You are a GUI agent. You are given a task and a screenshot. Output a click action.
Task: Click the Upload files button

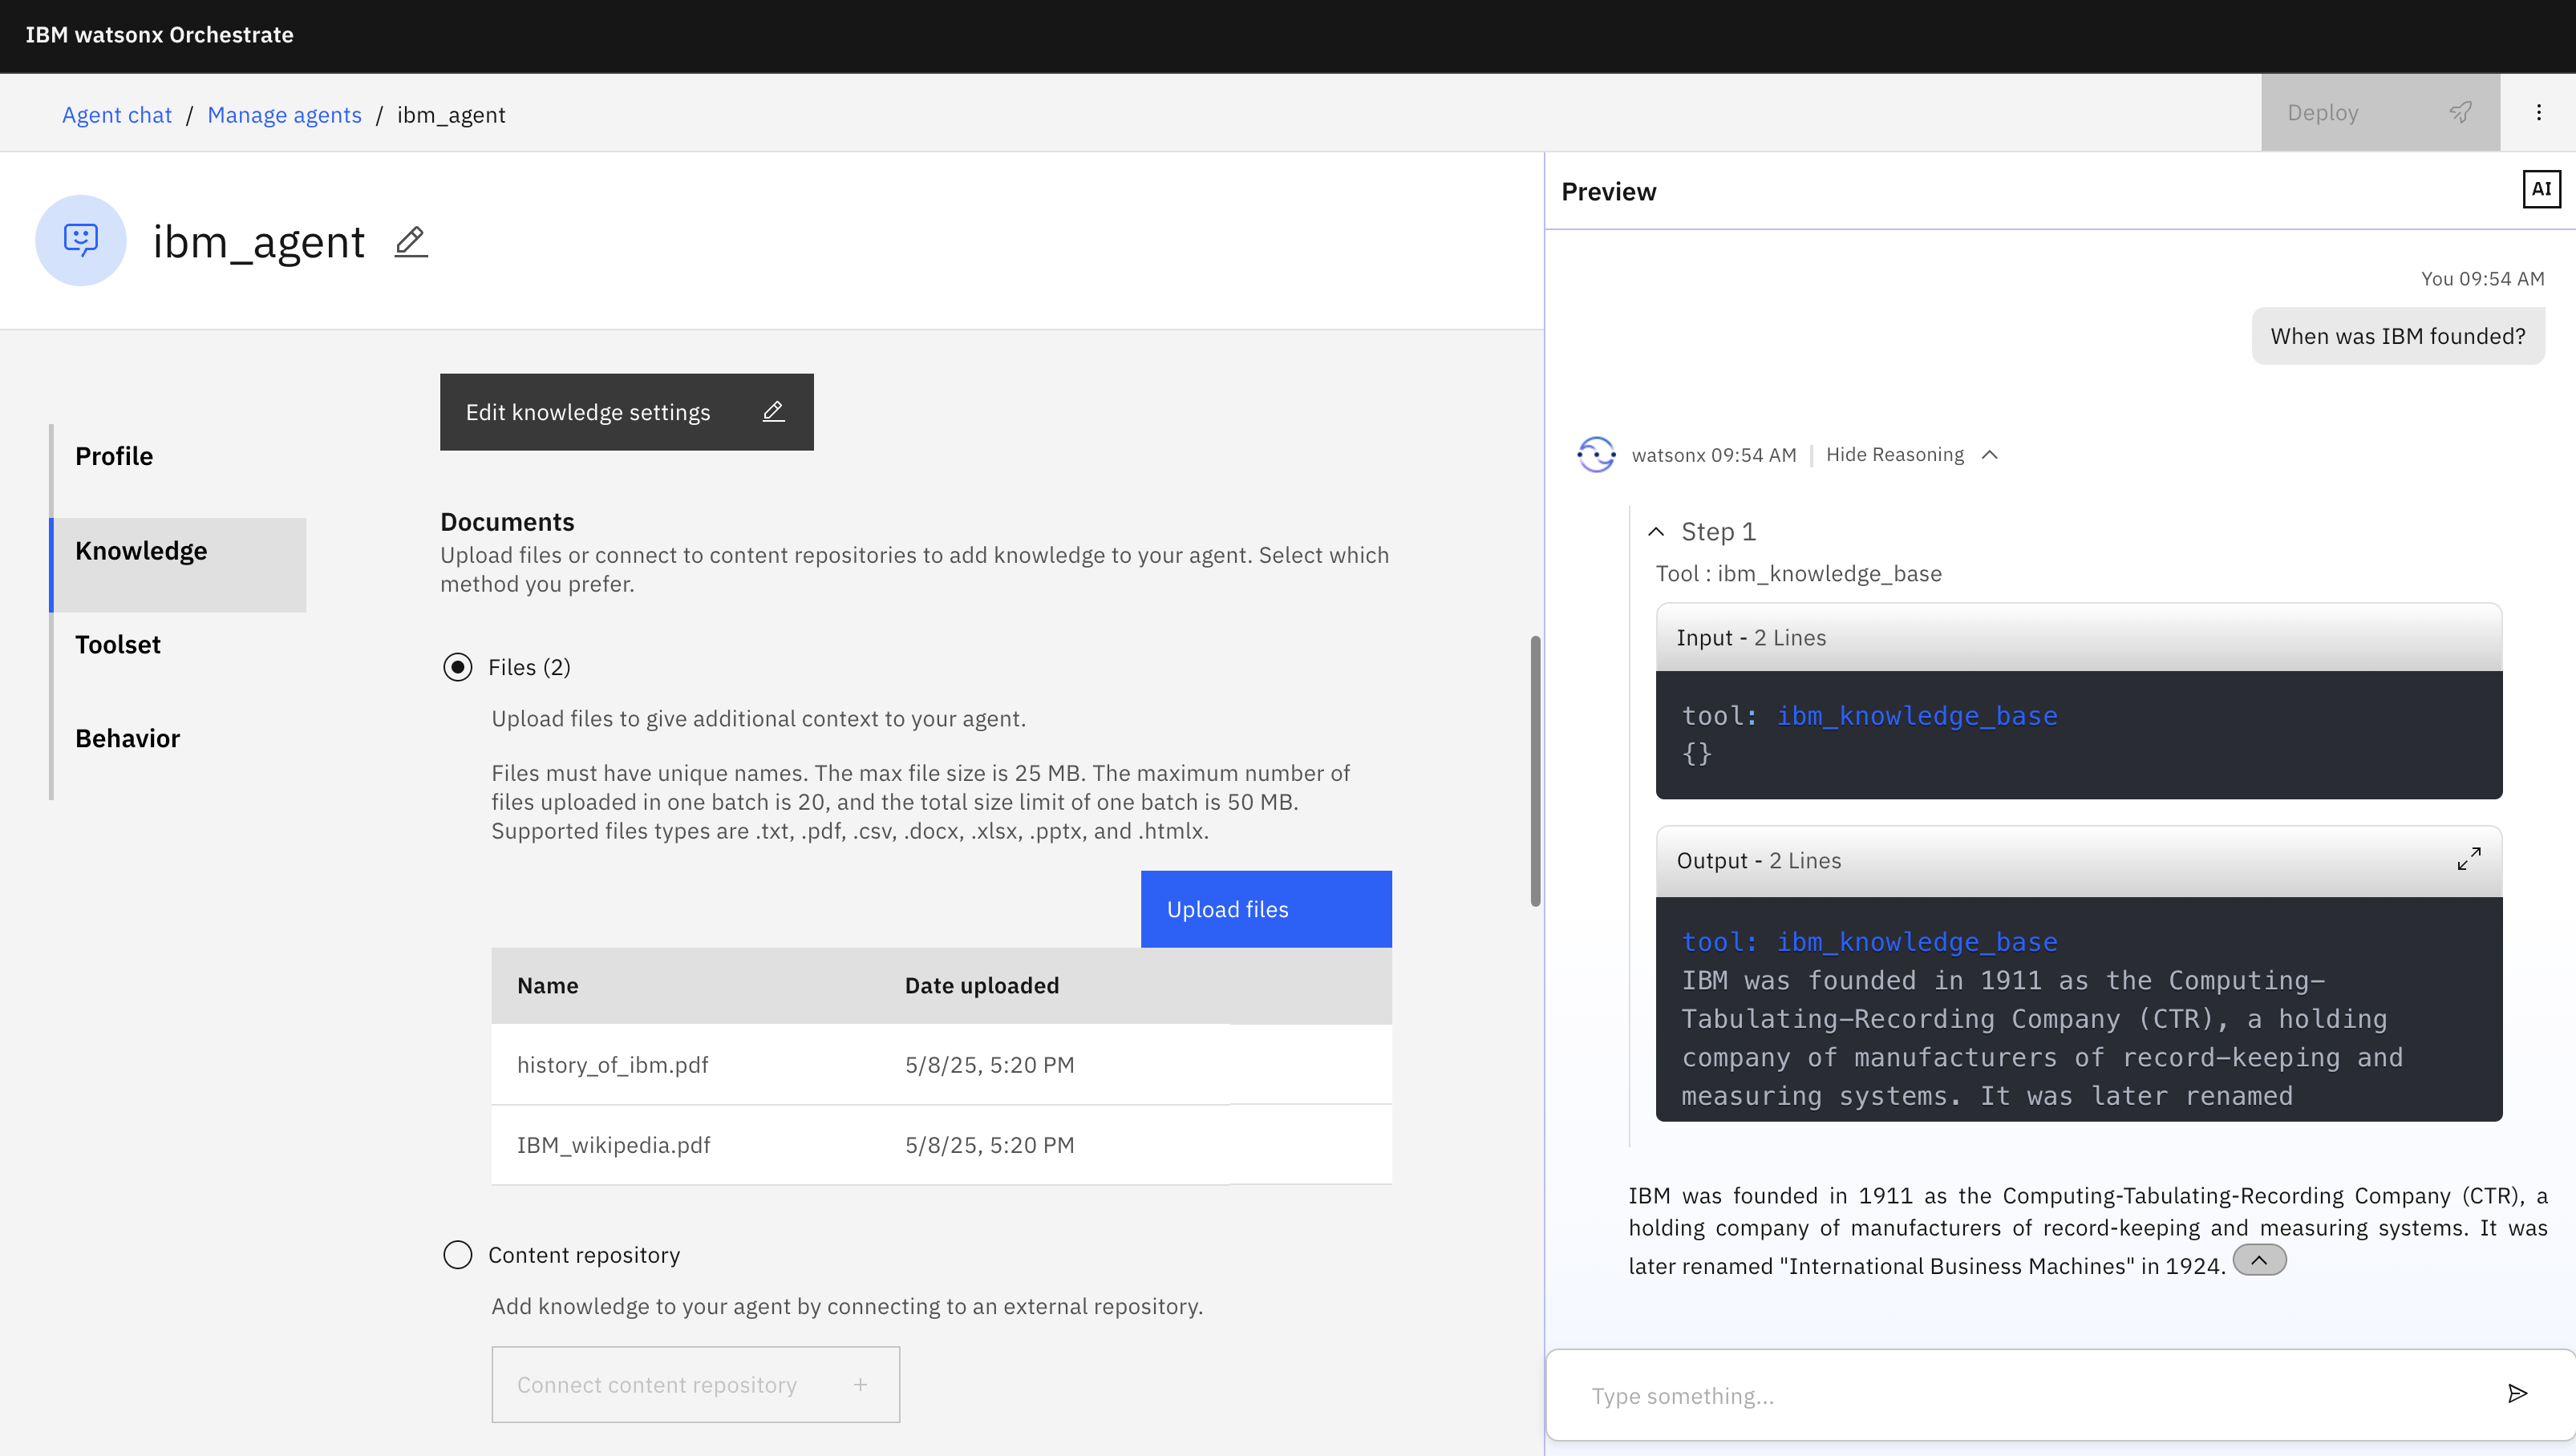[1265, 909]
